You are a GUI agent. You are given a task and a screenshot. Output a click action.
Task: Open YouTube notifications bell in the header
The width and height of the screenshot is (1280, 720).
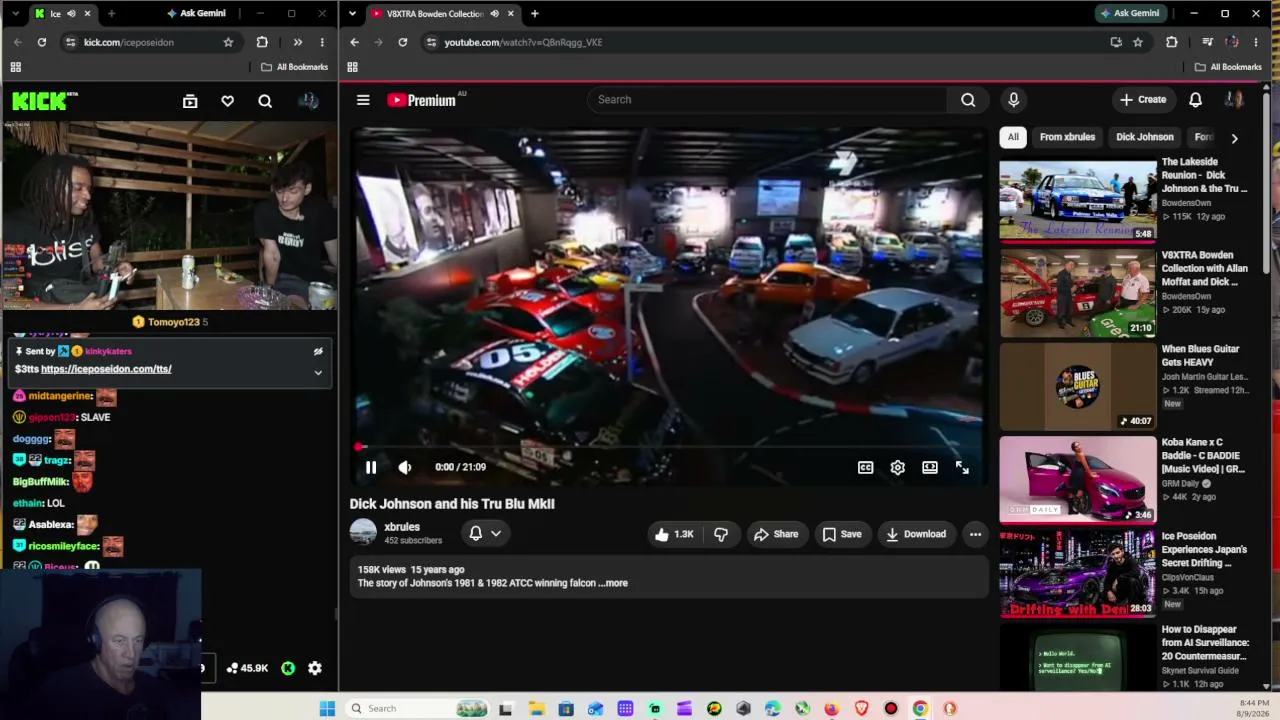[1195, 100]
